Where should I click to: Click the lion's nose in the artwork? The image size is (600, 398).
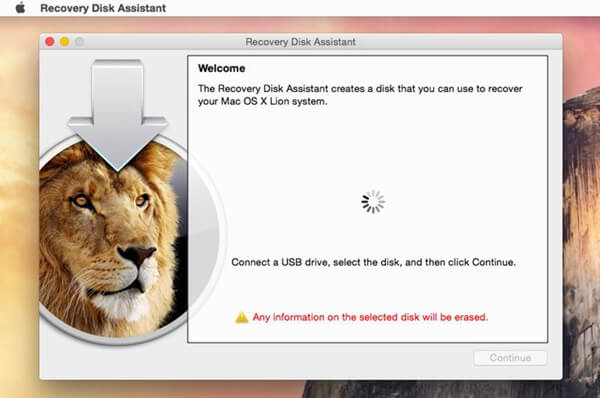click(x=137, y=253)
